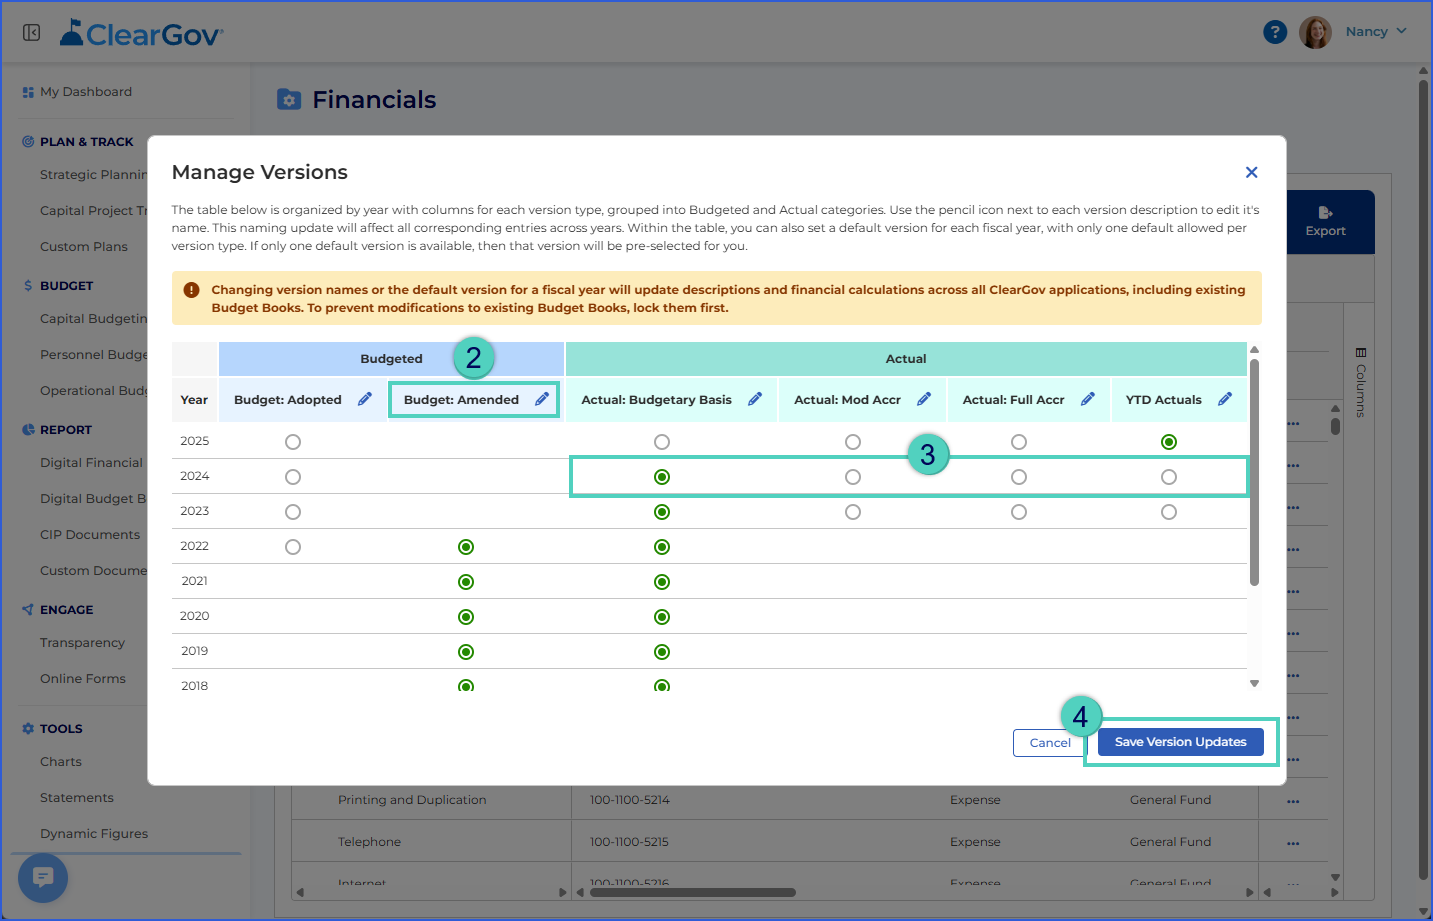This screenshot has width=1433, height=921.
Task: Click Save Version Updates button
Action: (x=1181, y=742)
